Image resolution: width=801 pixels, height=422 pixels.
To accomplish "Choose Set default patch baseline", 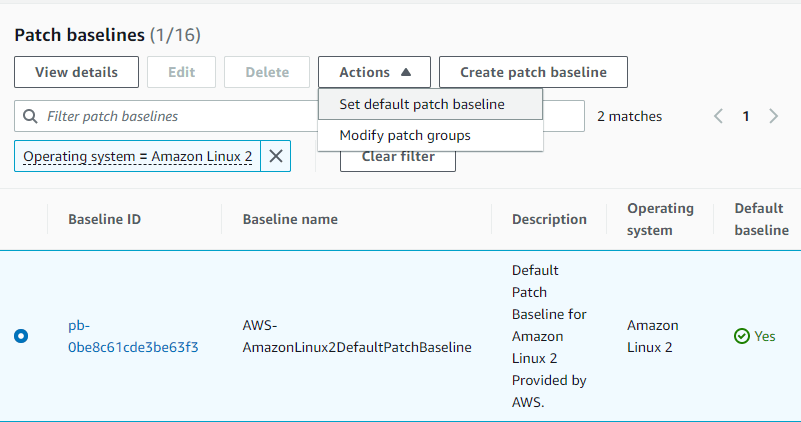I will [421, 104].
